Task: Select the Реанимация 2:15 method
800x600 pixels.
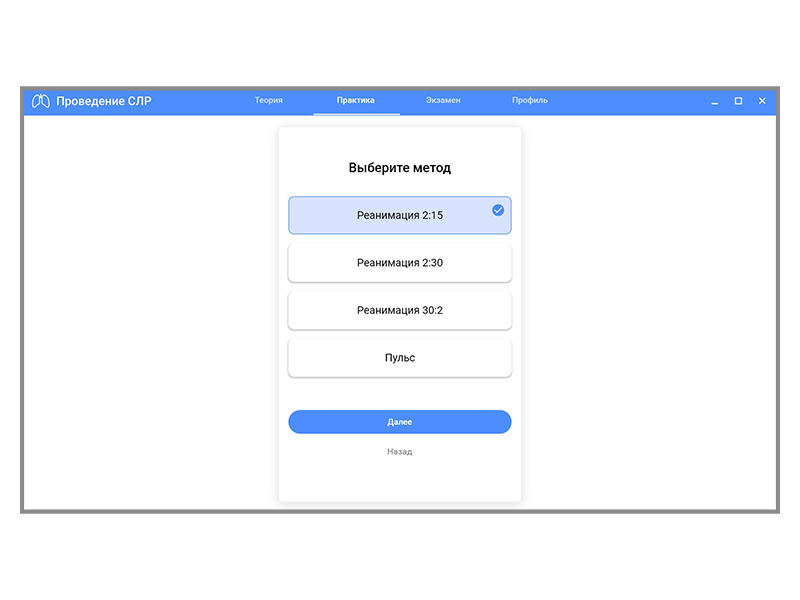Action: pyautogui.click(x=399, y=216)
